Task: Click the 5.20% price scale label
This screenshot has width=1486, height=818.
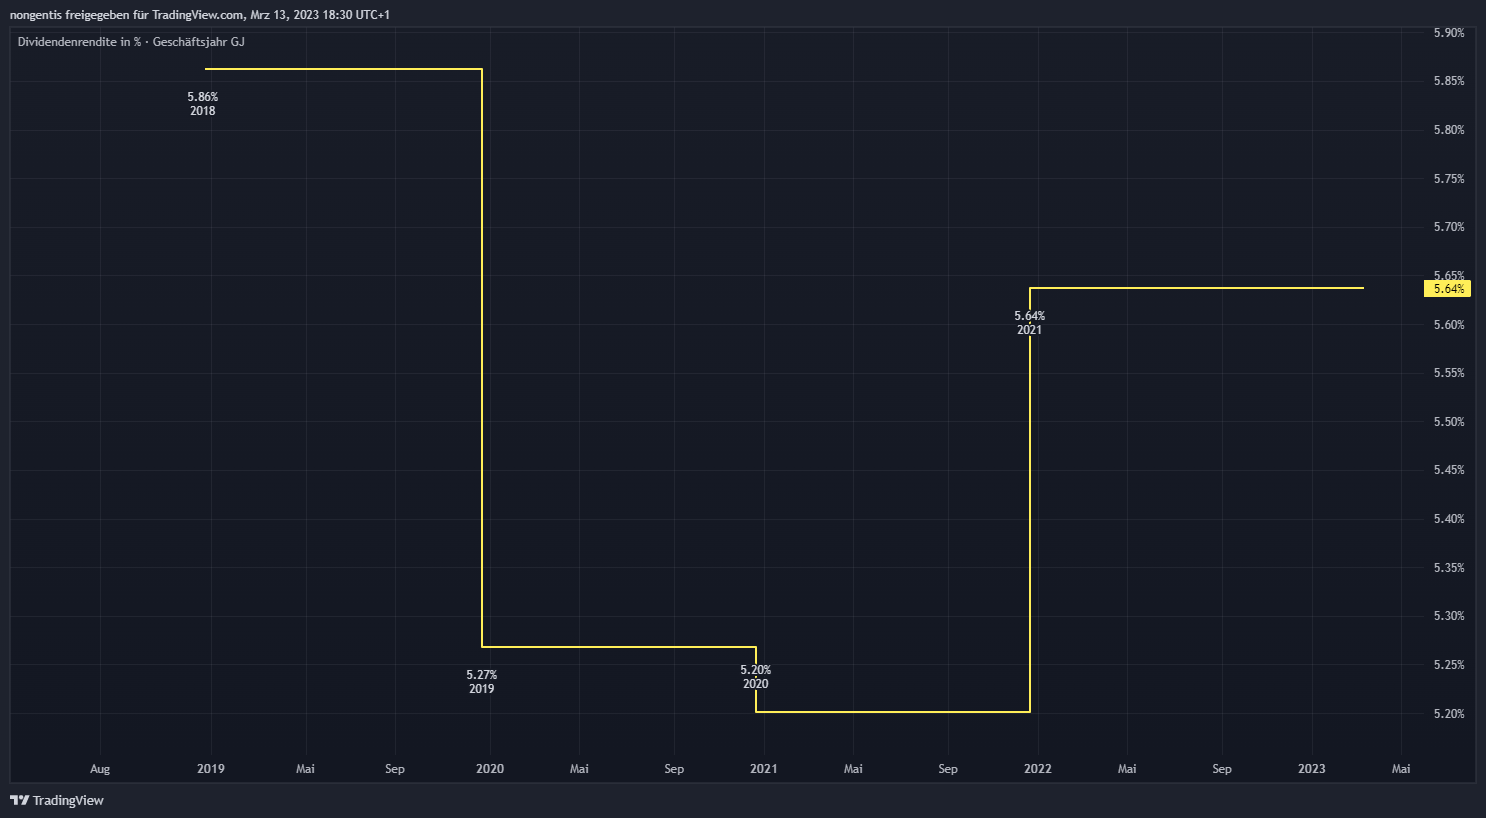Action: 1448,714
